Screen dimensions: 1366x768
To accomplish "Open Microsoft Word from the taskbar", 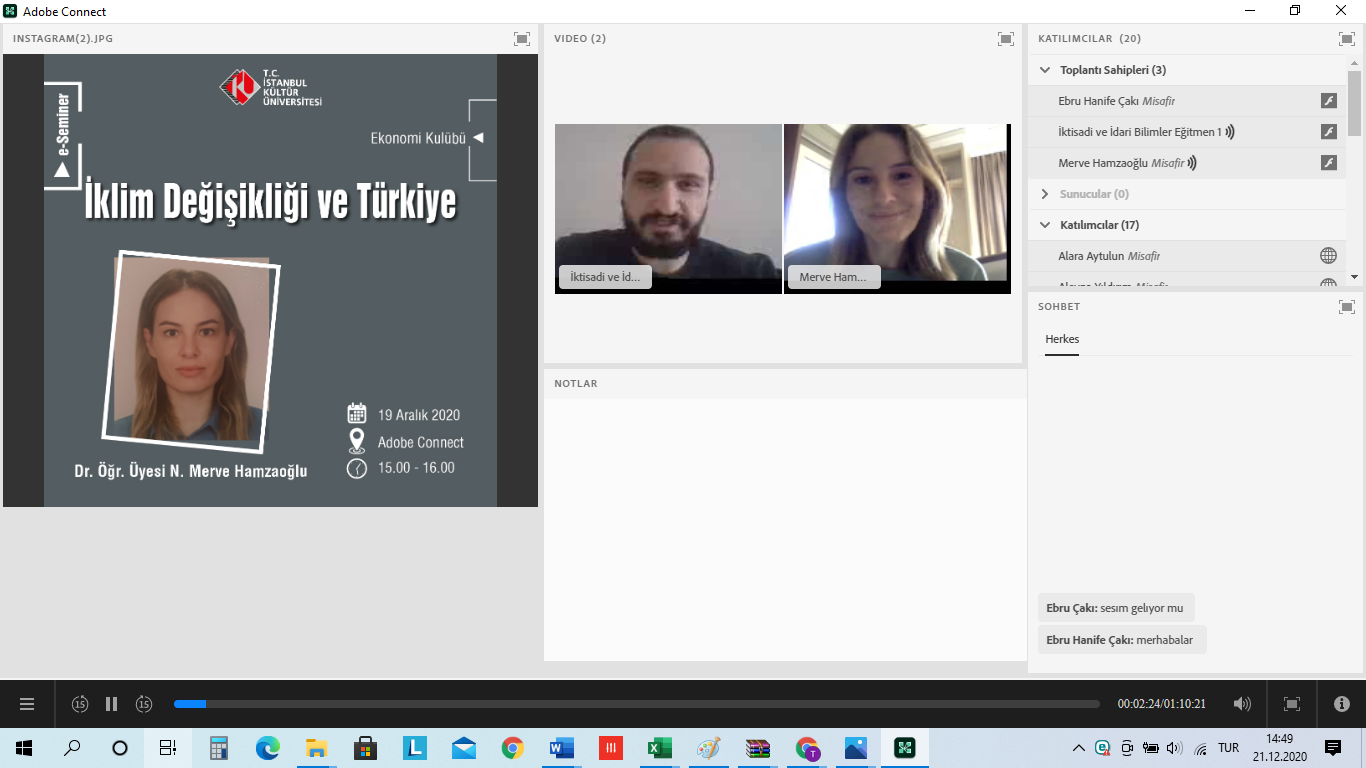I will [x=561, y=748].
